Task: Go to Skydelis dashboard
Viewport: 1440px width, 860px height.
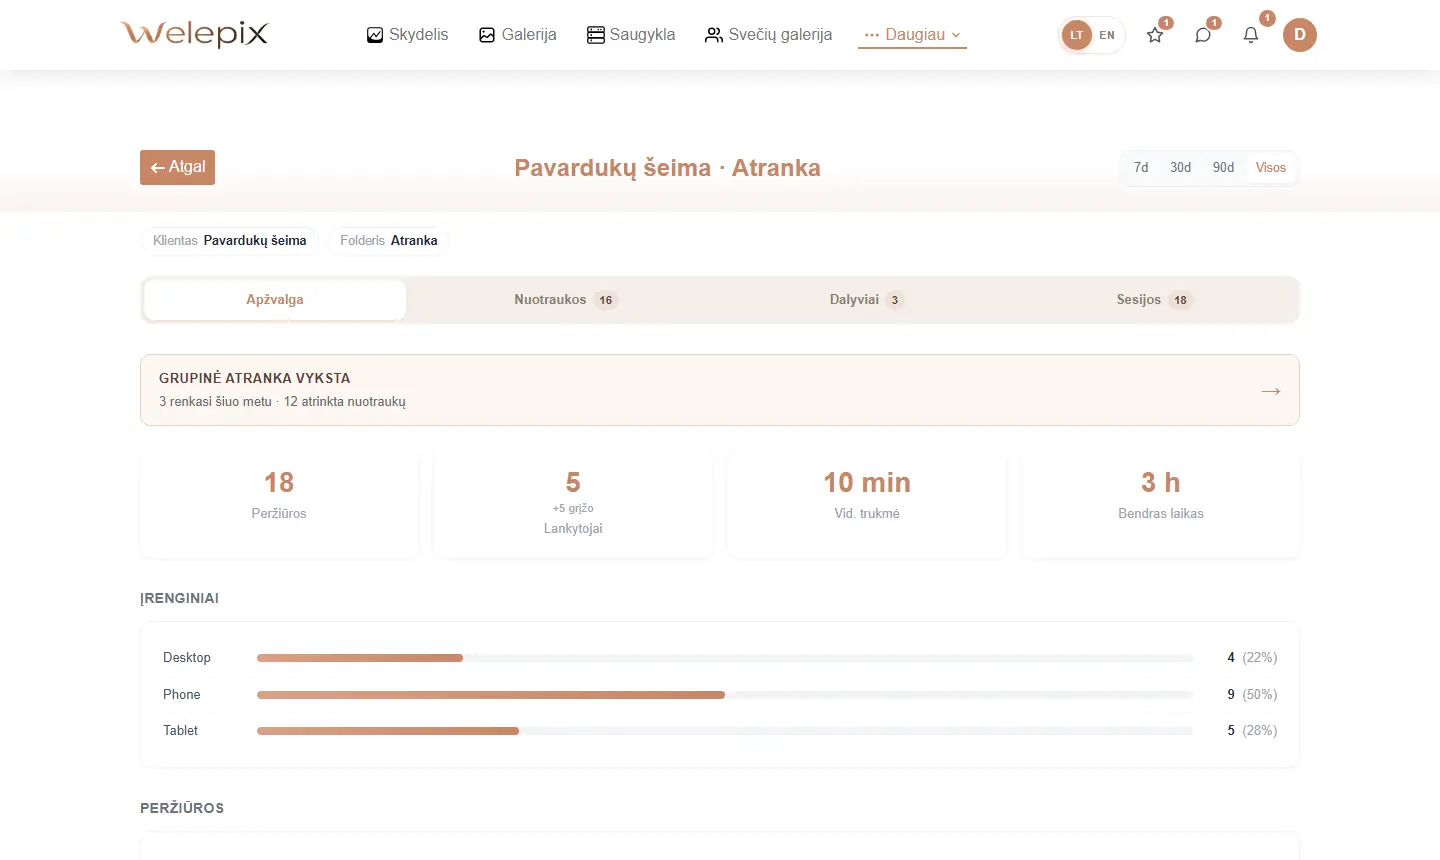Action: tap(407, 35)
